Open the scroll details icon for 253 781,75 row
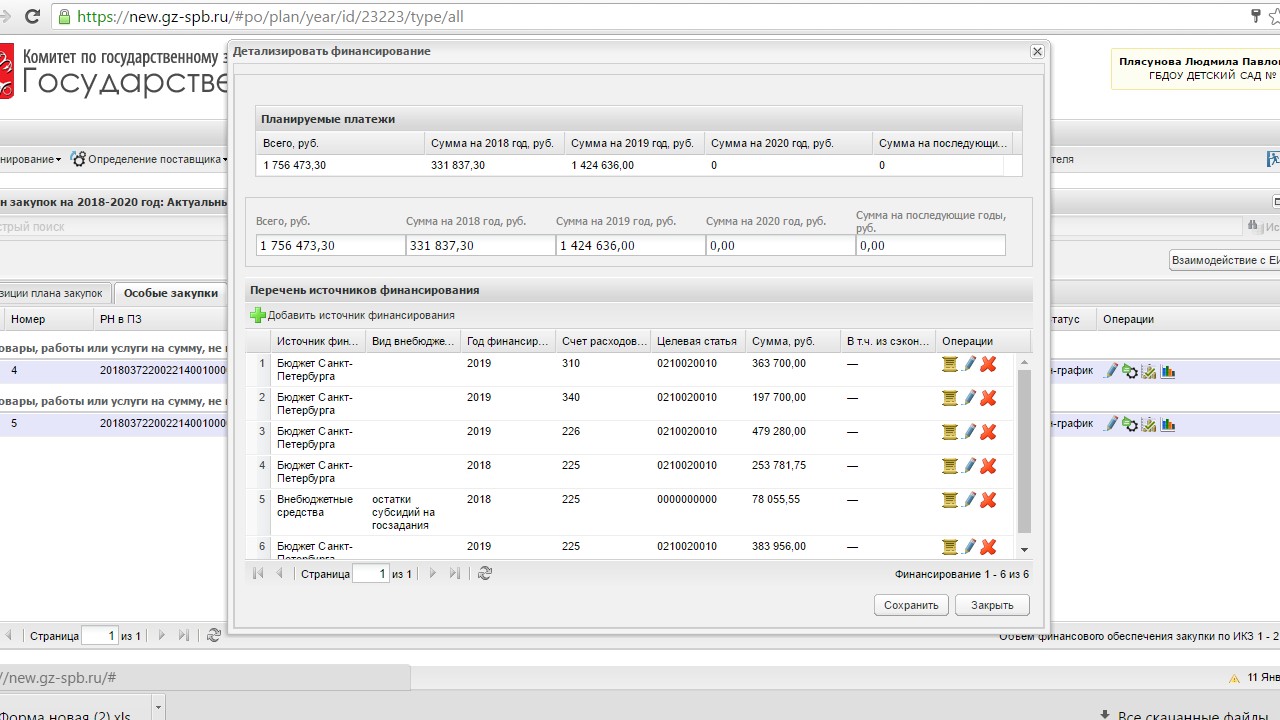The image size is (1280, 720). click(950, 467)
